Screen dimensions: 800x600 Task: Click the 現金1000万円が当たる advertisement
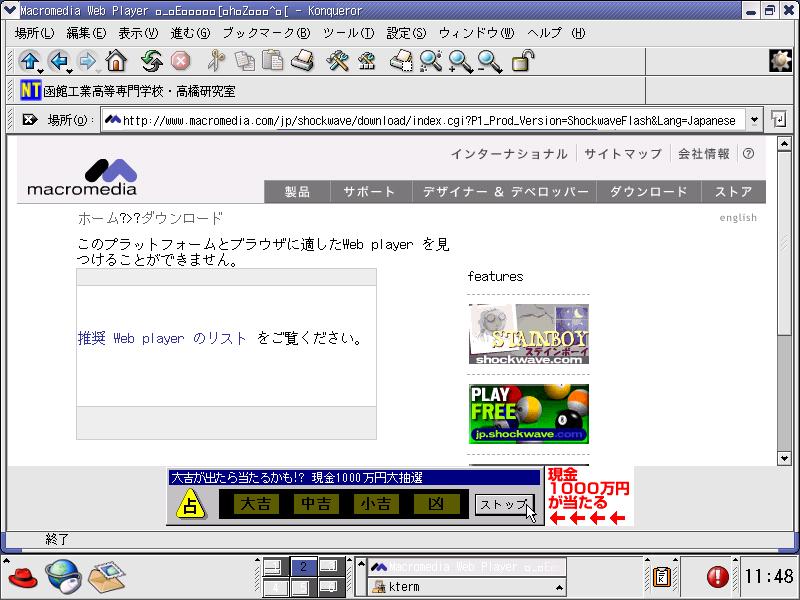[589, 495]
